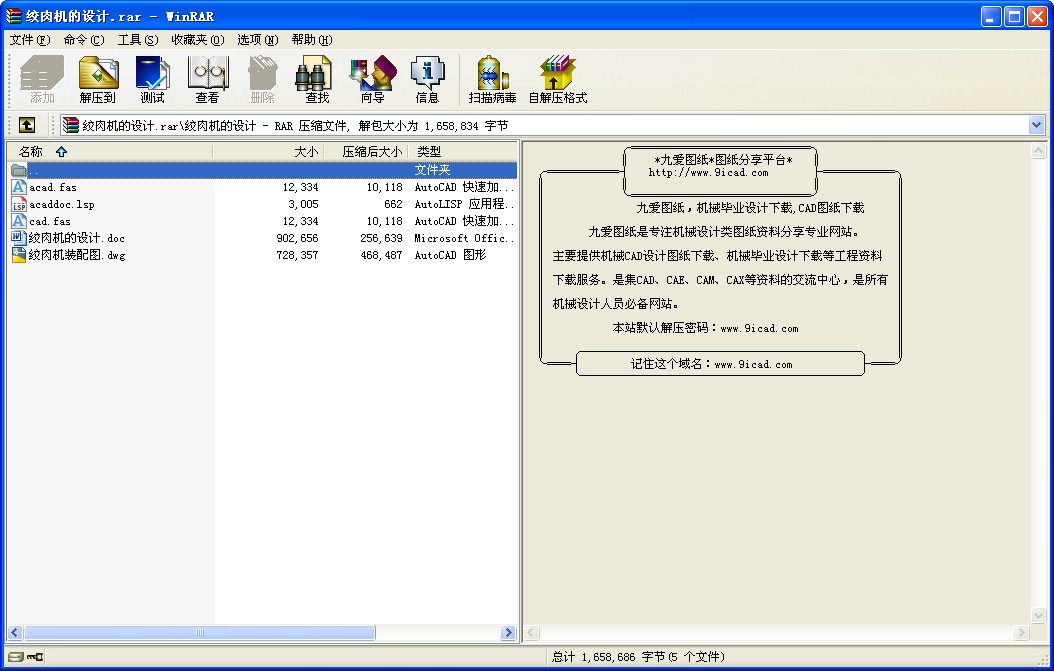1054x671 pixels.
Task: Open the 文件(F) menu
Action: 30,40
